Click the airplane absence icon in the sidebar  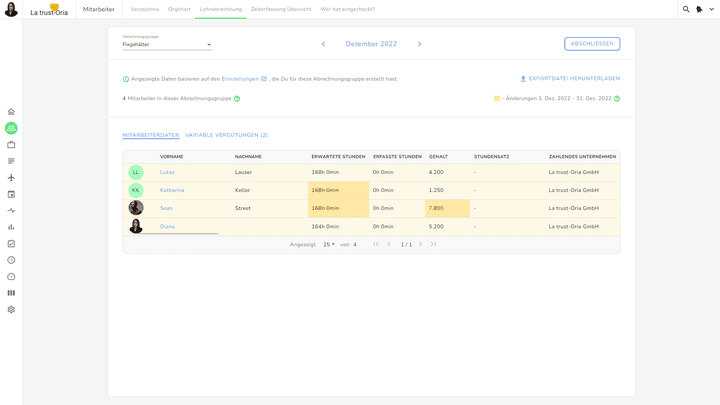click(11, 178)
